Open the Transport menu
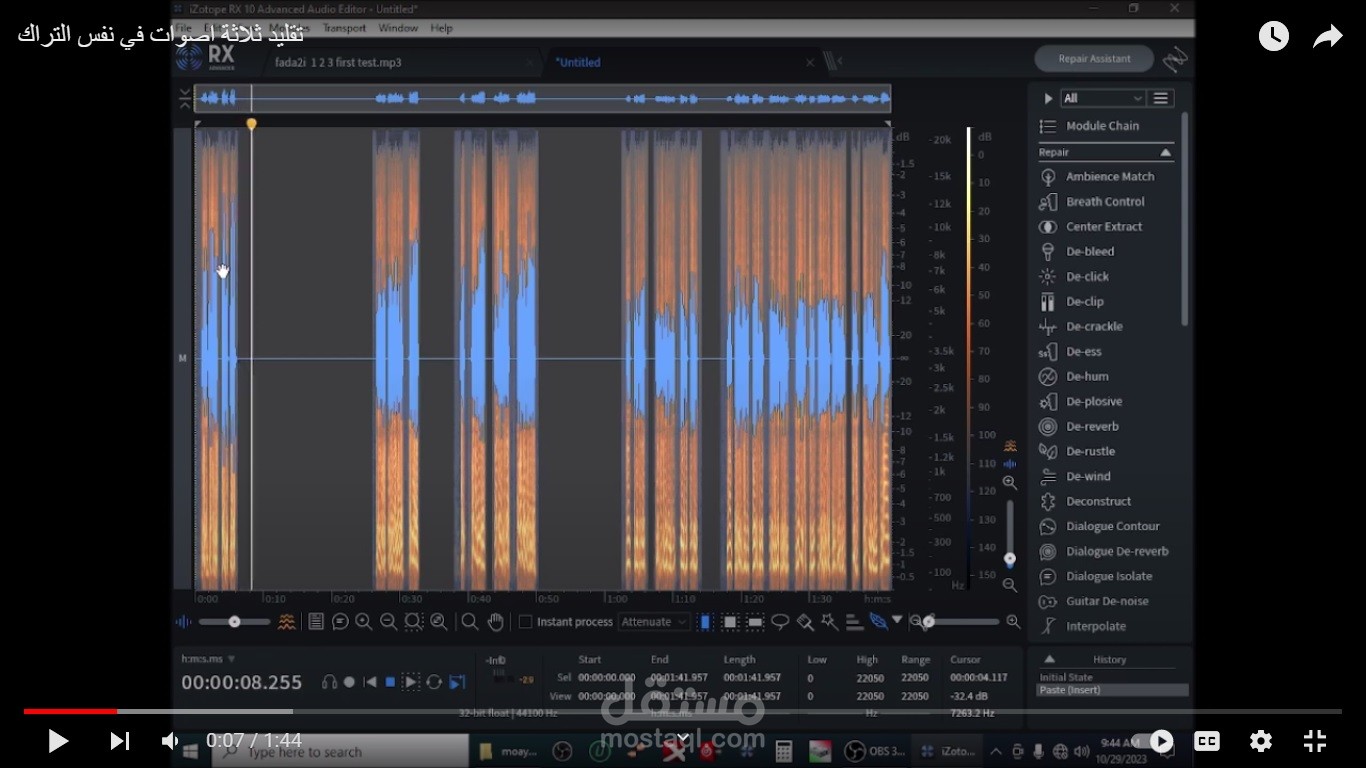1366x768 pixels. [344, 28]
